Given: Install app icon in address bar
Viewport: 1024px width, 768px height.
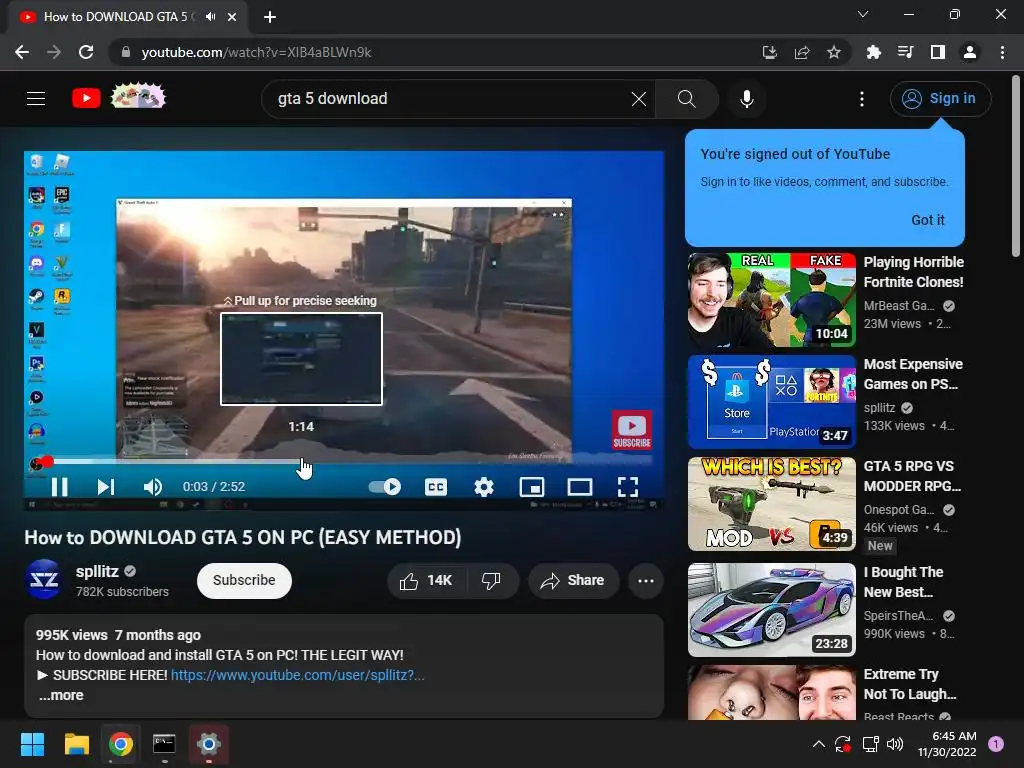Looking at the screenshot, I should click(769, 52).
